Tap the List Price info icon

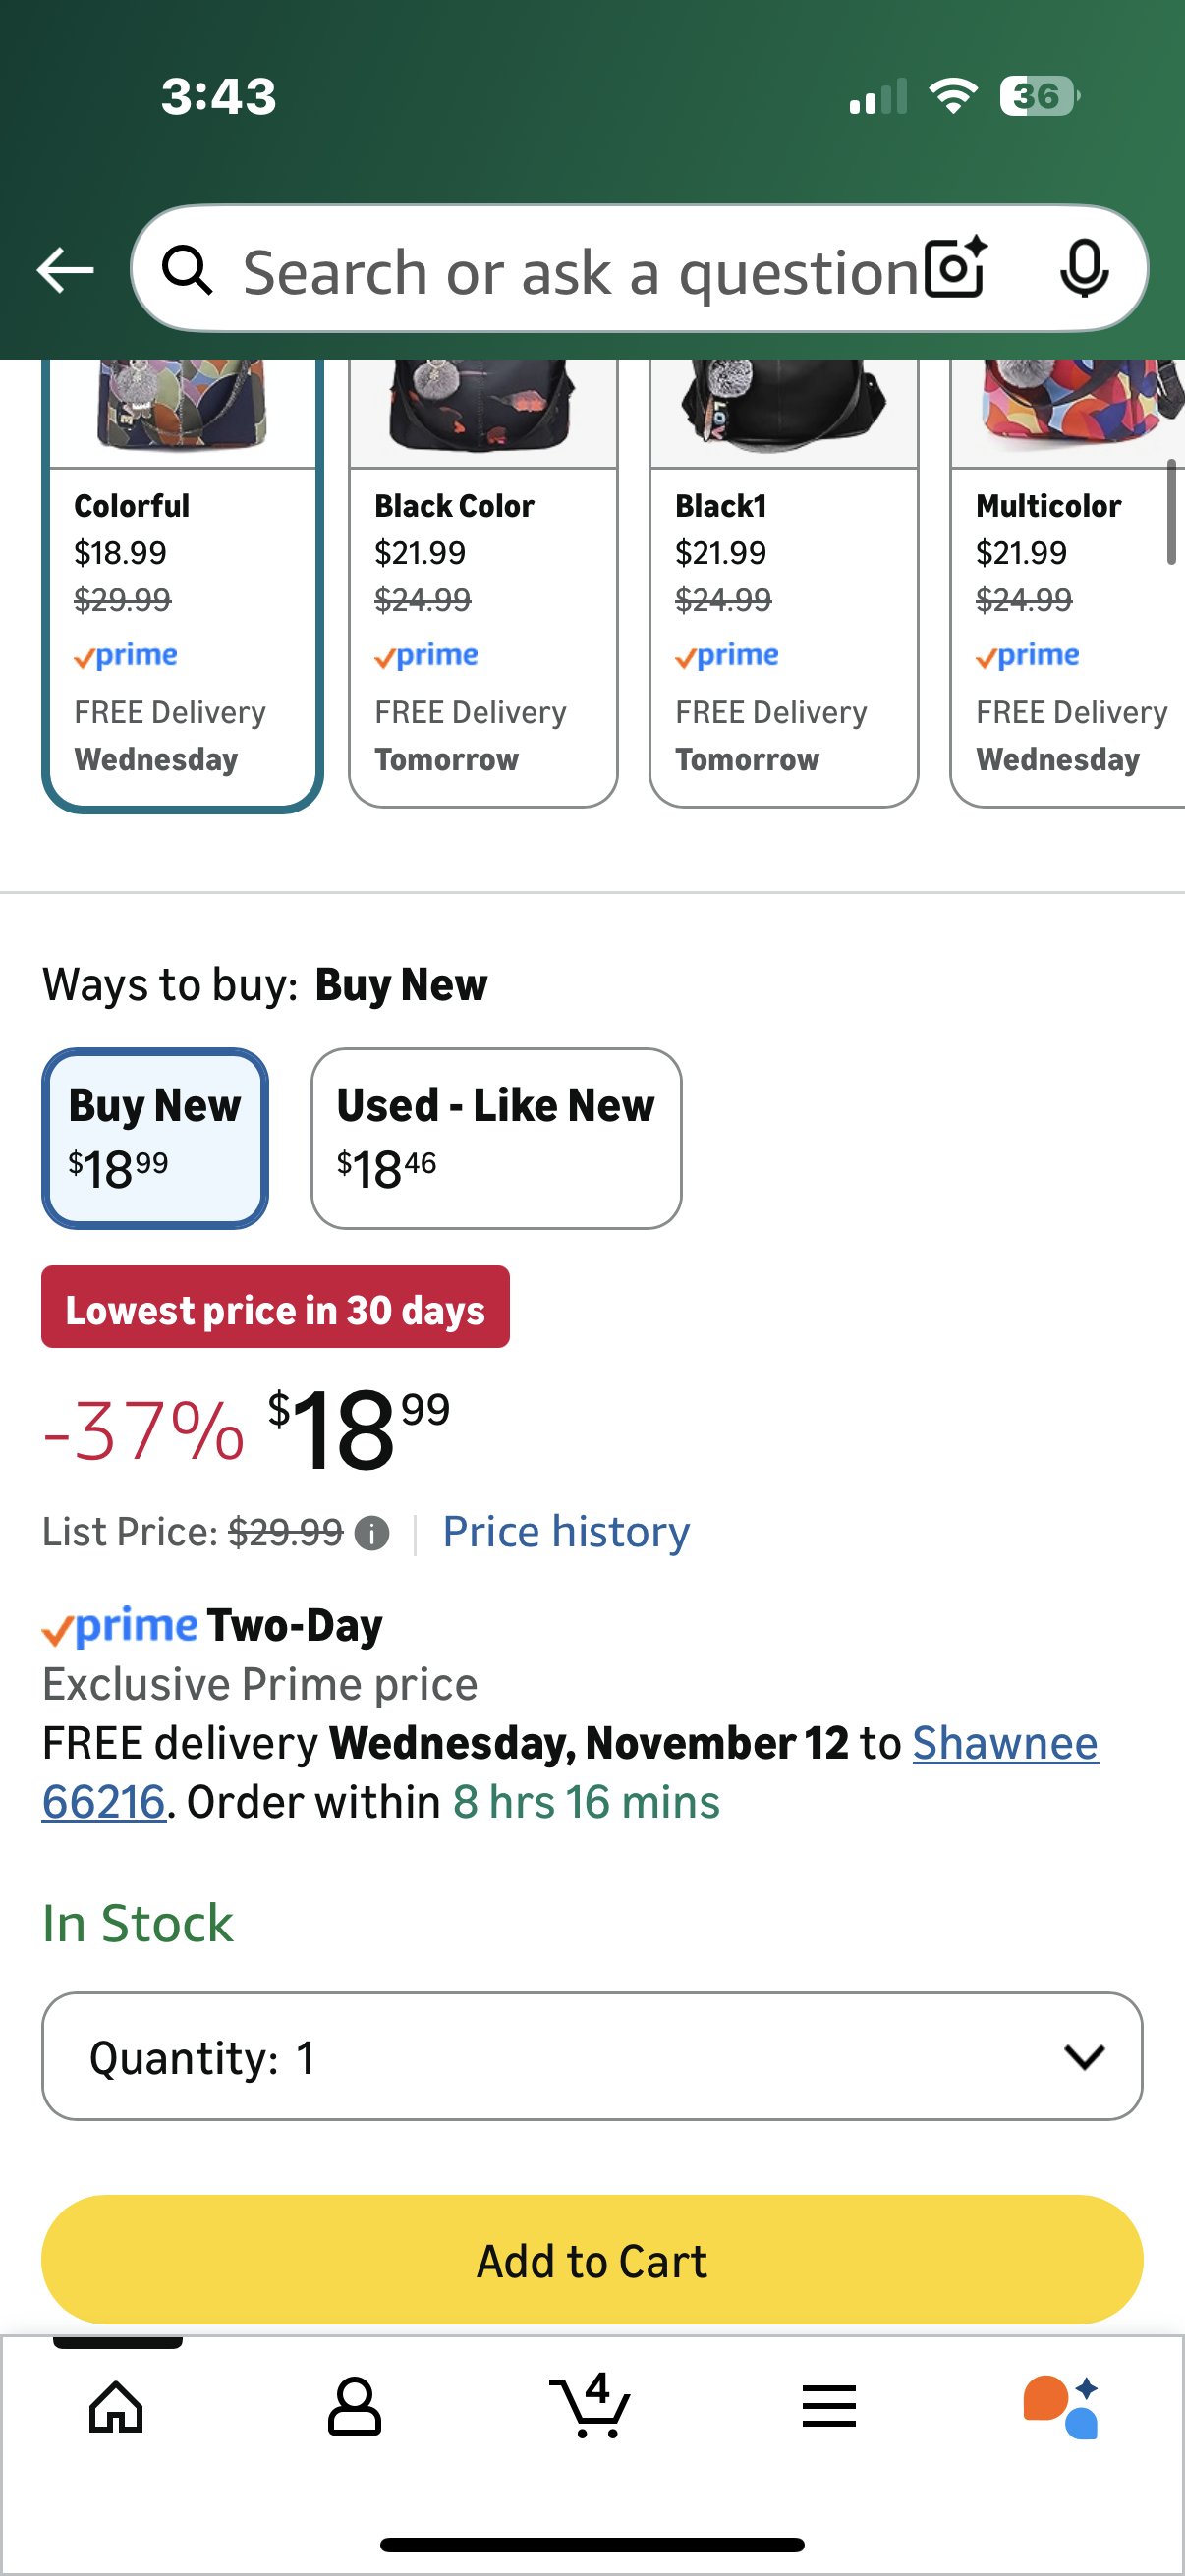point(372,1533)
